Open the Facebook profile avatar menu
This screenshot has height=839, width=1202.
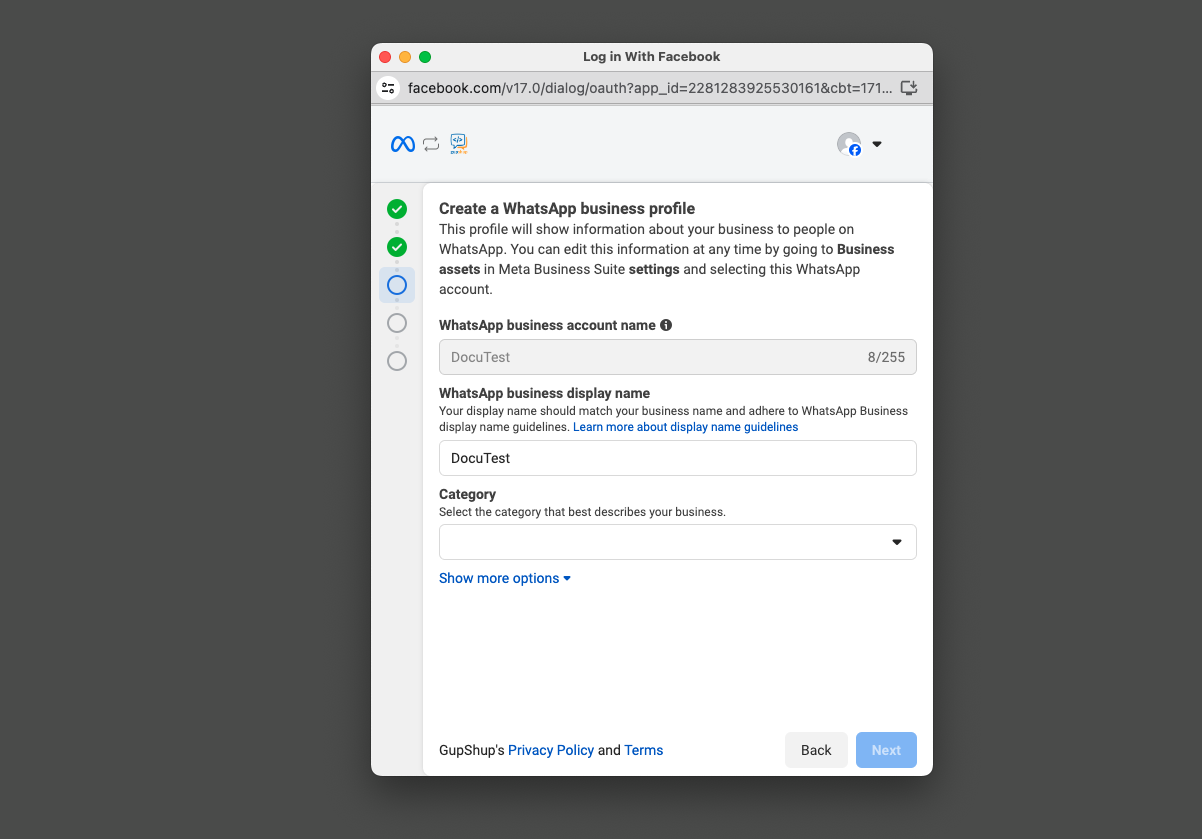(x=849, y=144)
